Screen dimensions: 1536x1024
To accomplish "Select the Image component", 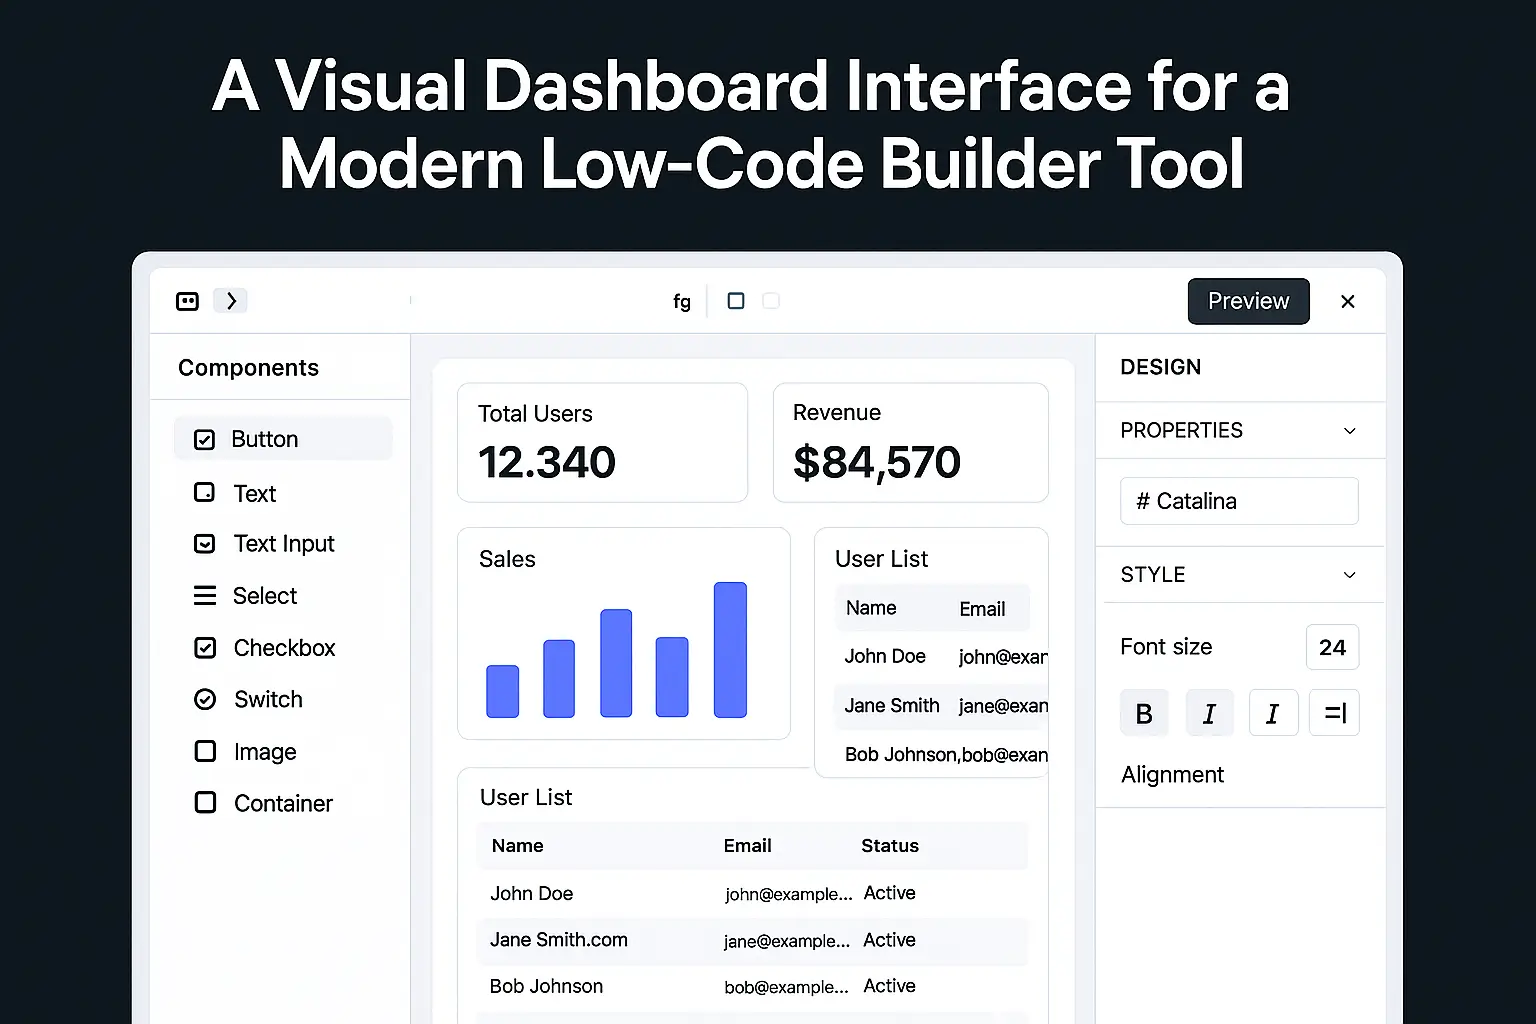I will tap(264, 751).
